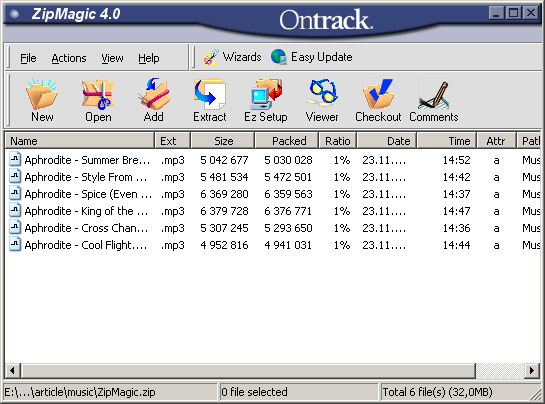Select Aphrodite - Cool Flight.... file

(x=272, y=245)
